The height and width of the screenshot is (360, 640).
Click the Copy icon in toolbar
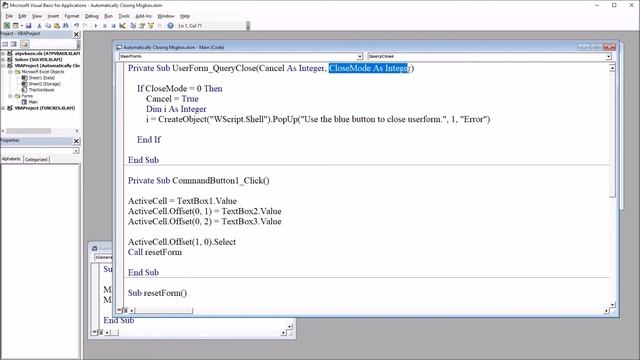coord(48,26)
